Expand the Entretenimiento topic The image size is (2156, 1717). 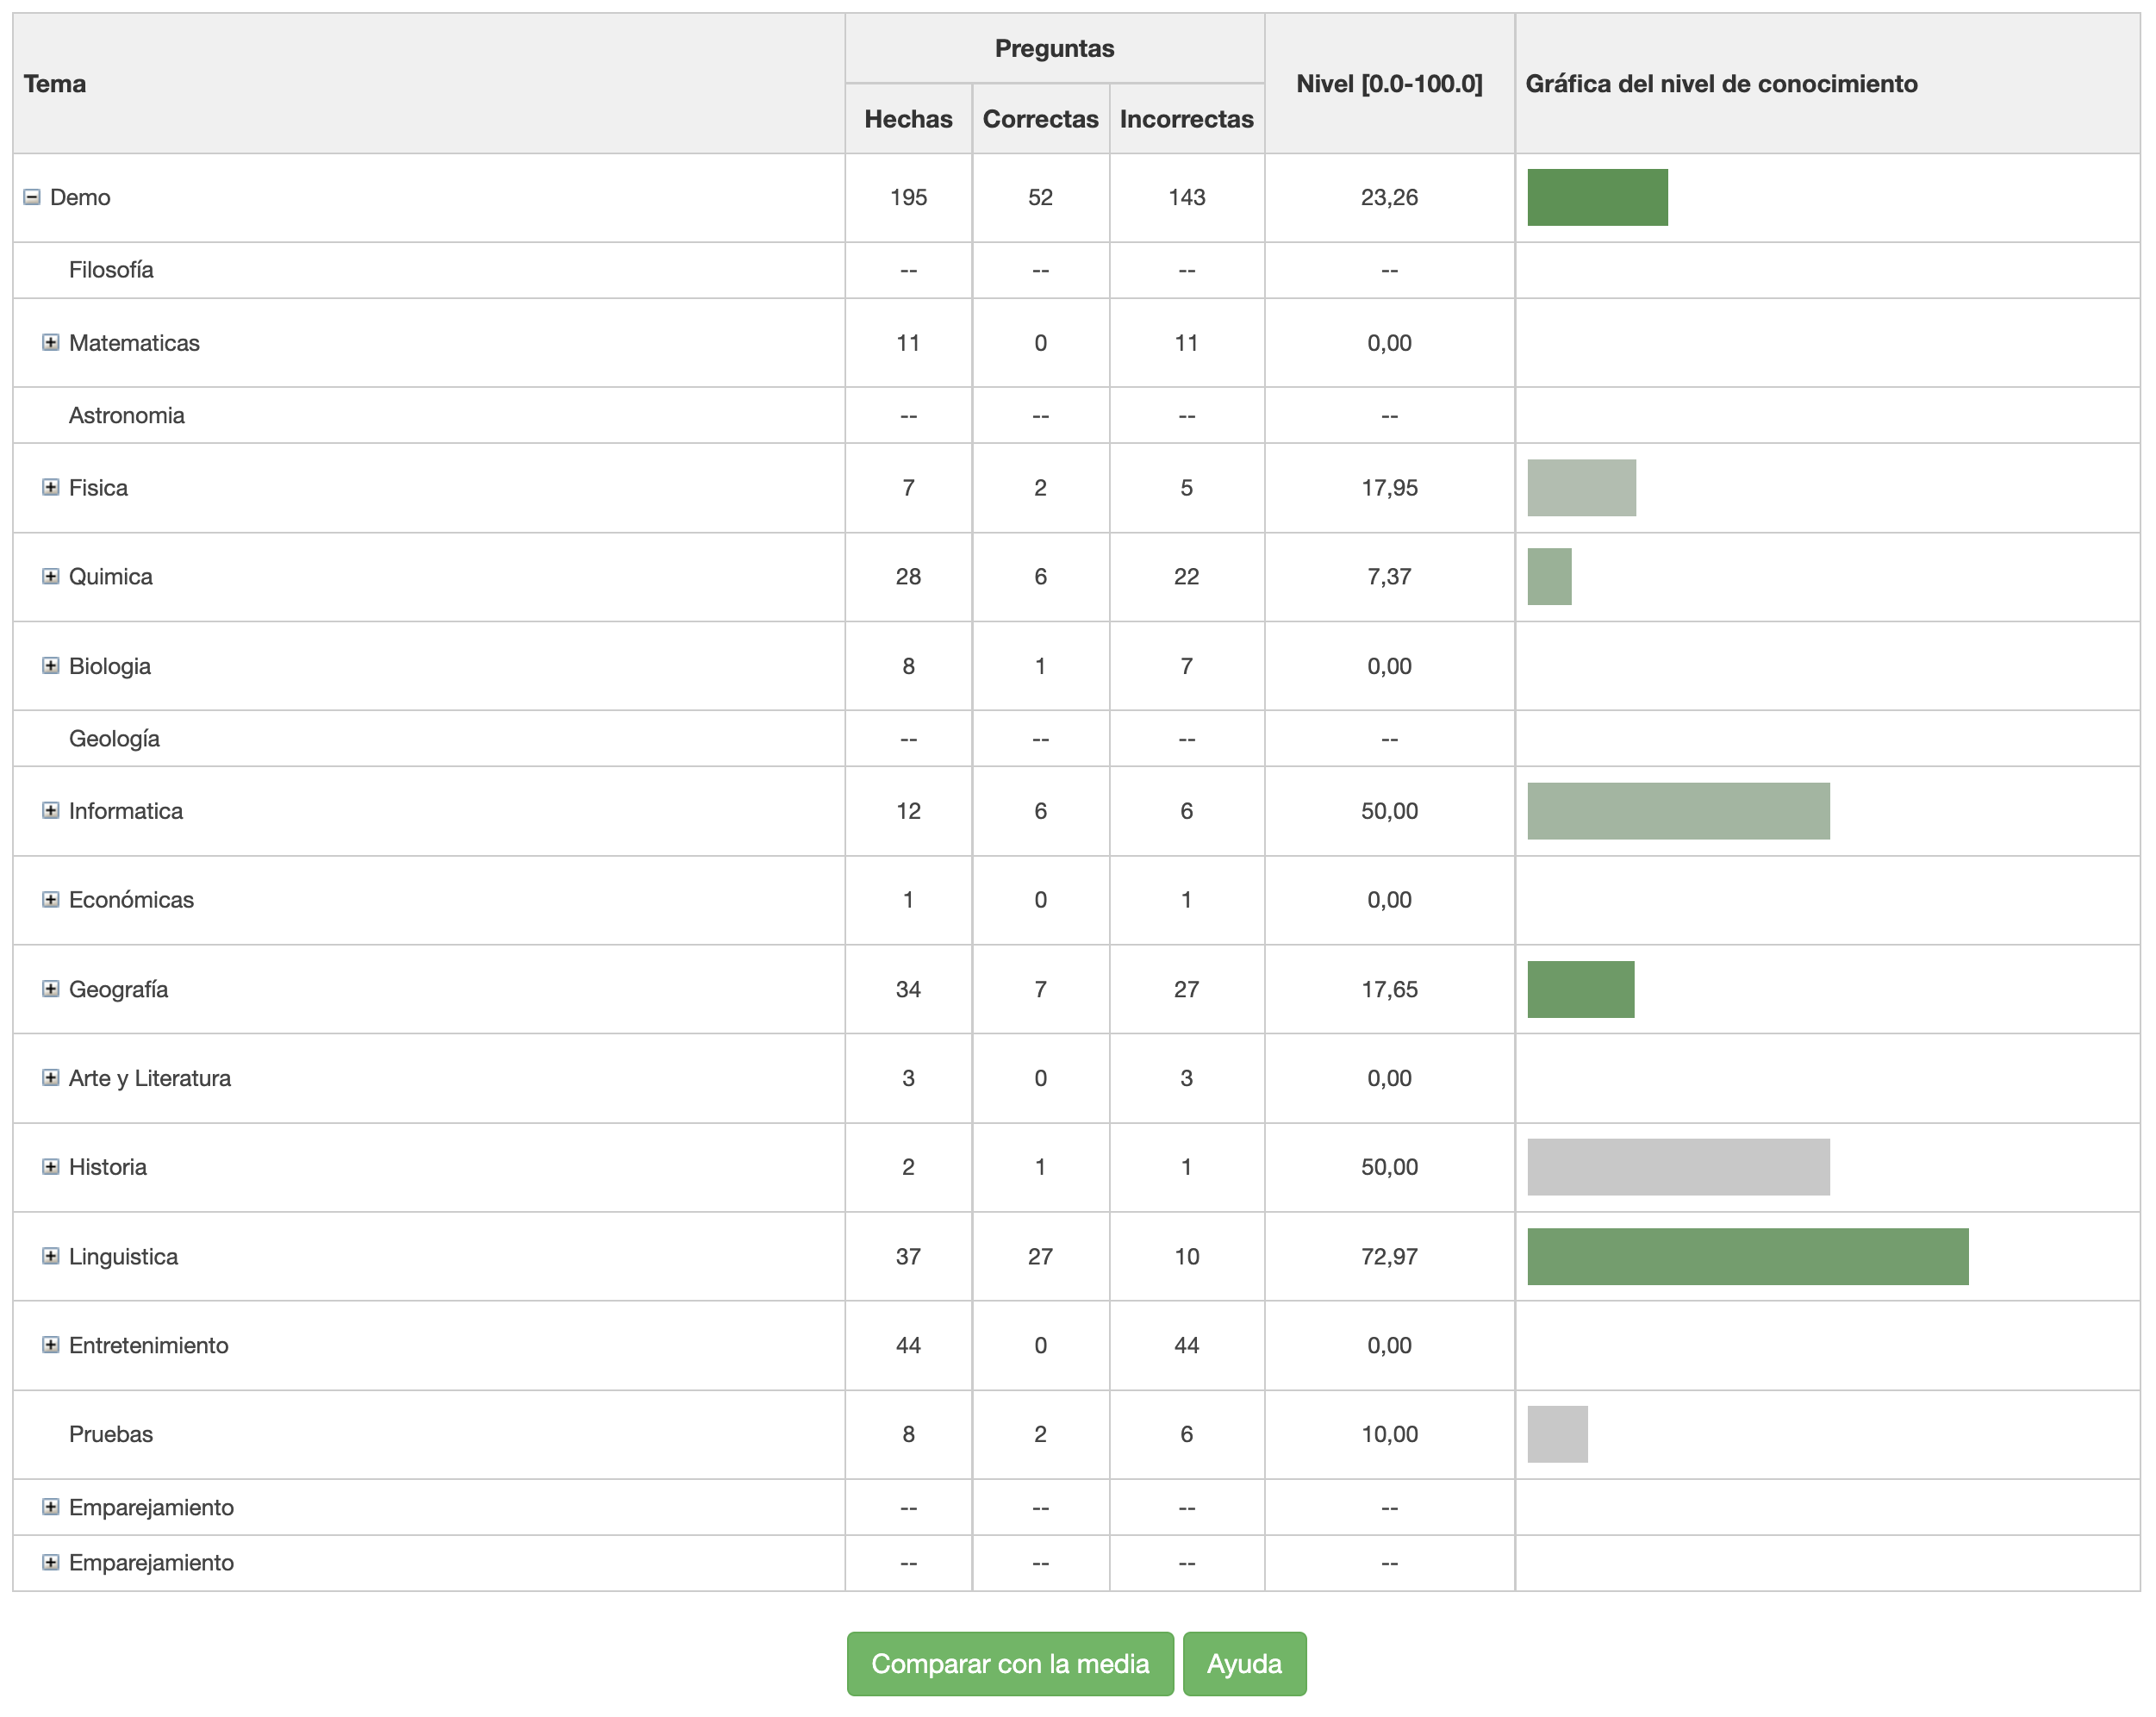(x=50, y=1345)
